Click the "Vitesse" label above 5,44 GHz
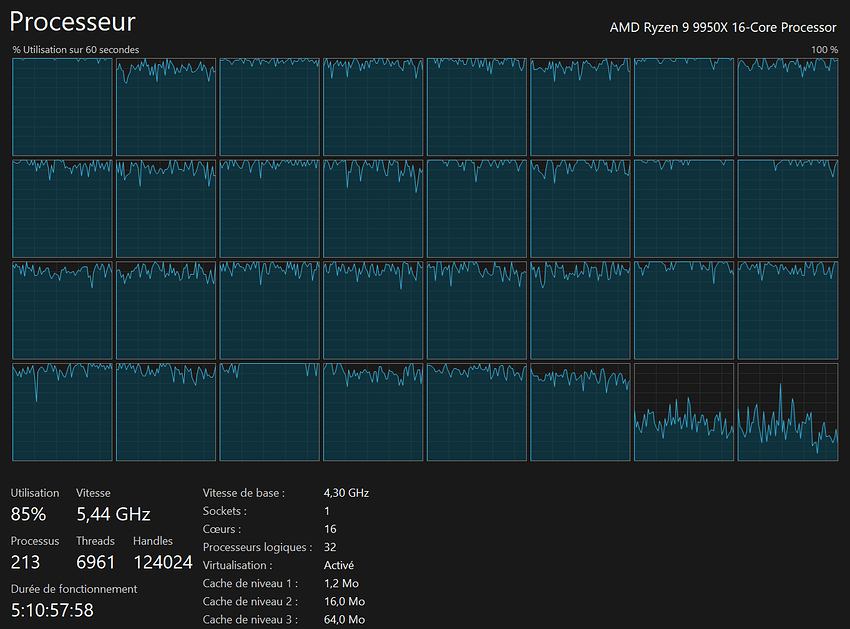850x629 pixels. coord(93,493)
